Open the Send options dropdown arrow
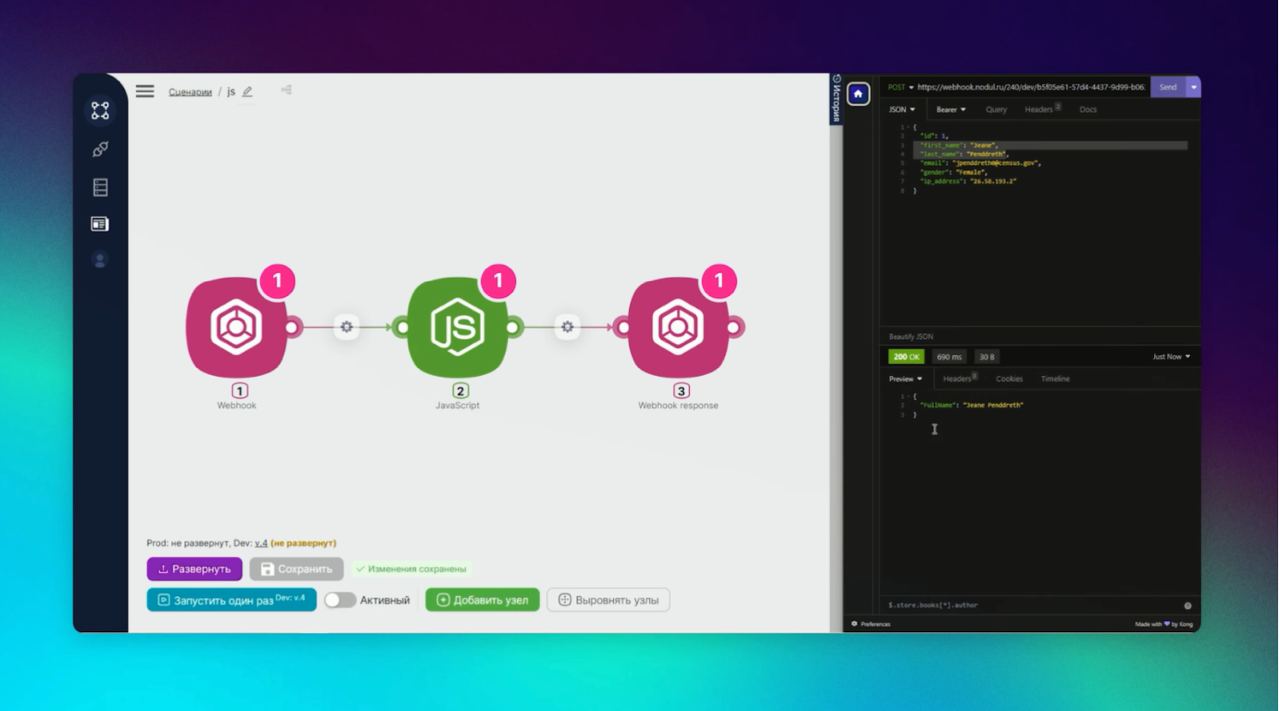This screenshot has height=711, width=1280. coord(1193,87)
